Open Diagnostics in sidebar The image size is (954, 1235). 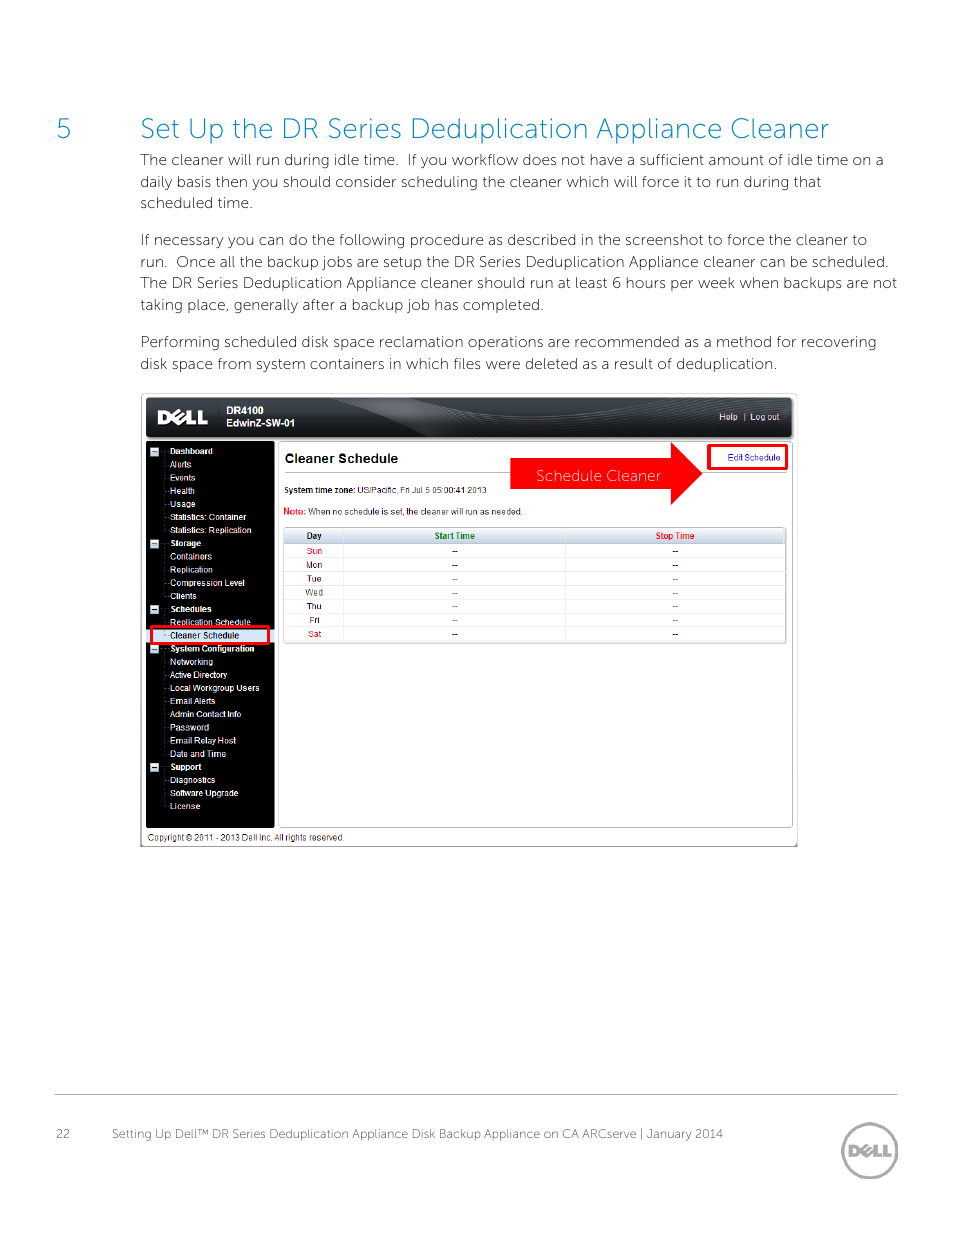192,780
